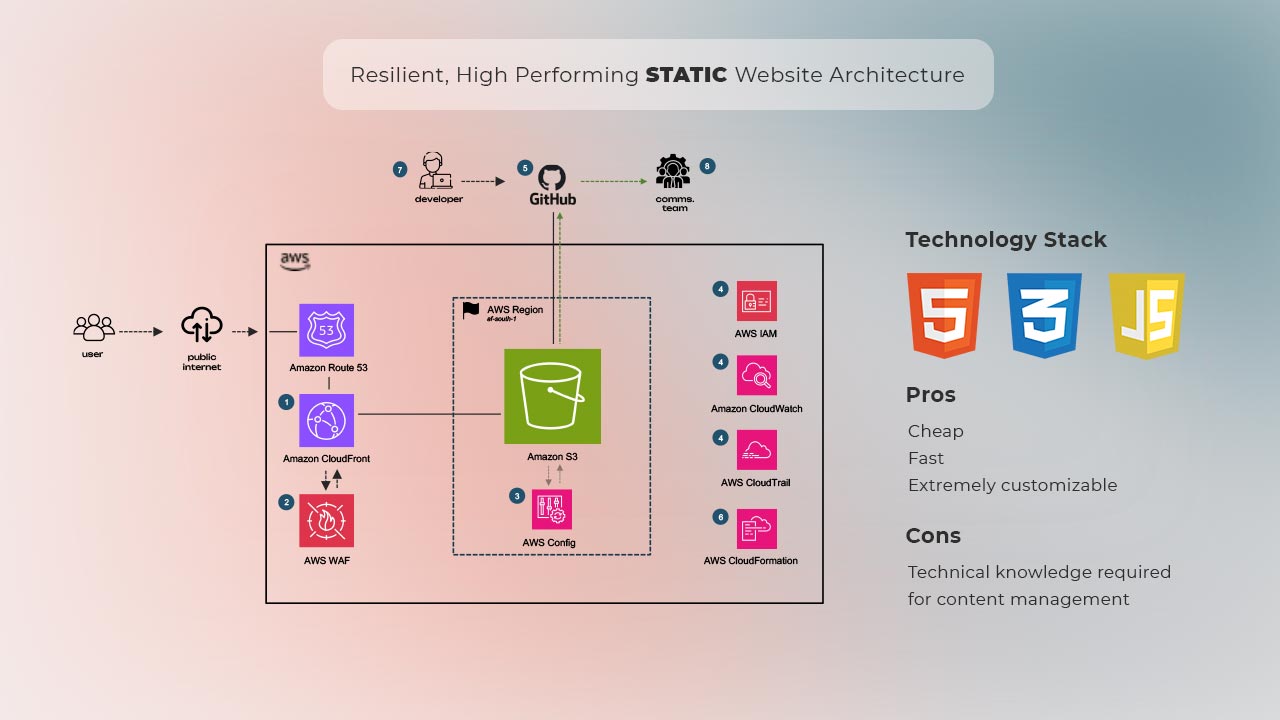Image resolution: width=1280 pixels, height=720 pixels.
Task: Click the Technical knowledge required text
Action: click(x=1039, y=572)
